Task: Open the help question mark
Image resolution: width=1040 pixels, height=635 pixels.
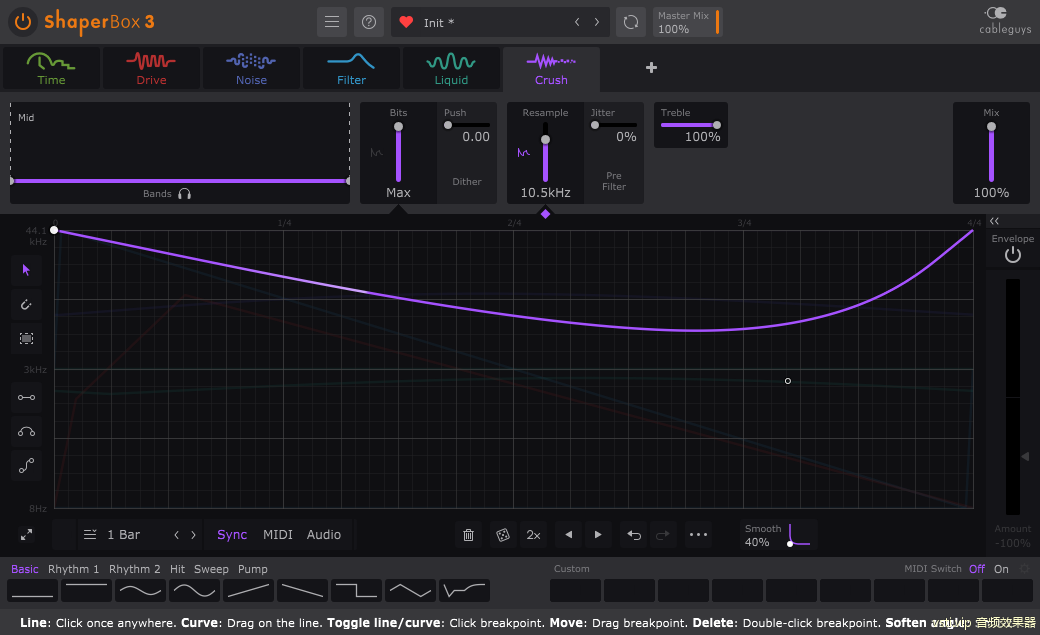Action: coord(369,22)
